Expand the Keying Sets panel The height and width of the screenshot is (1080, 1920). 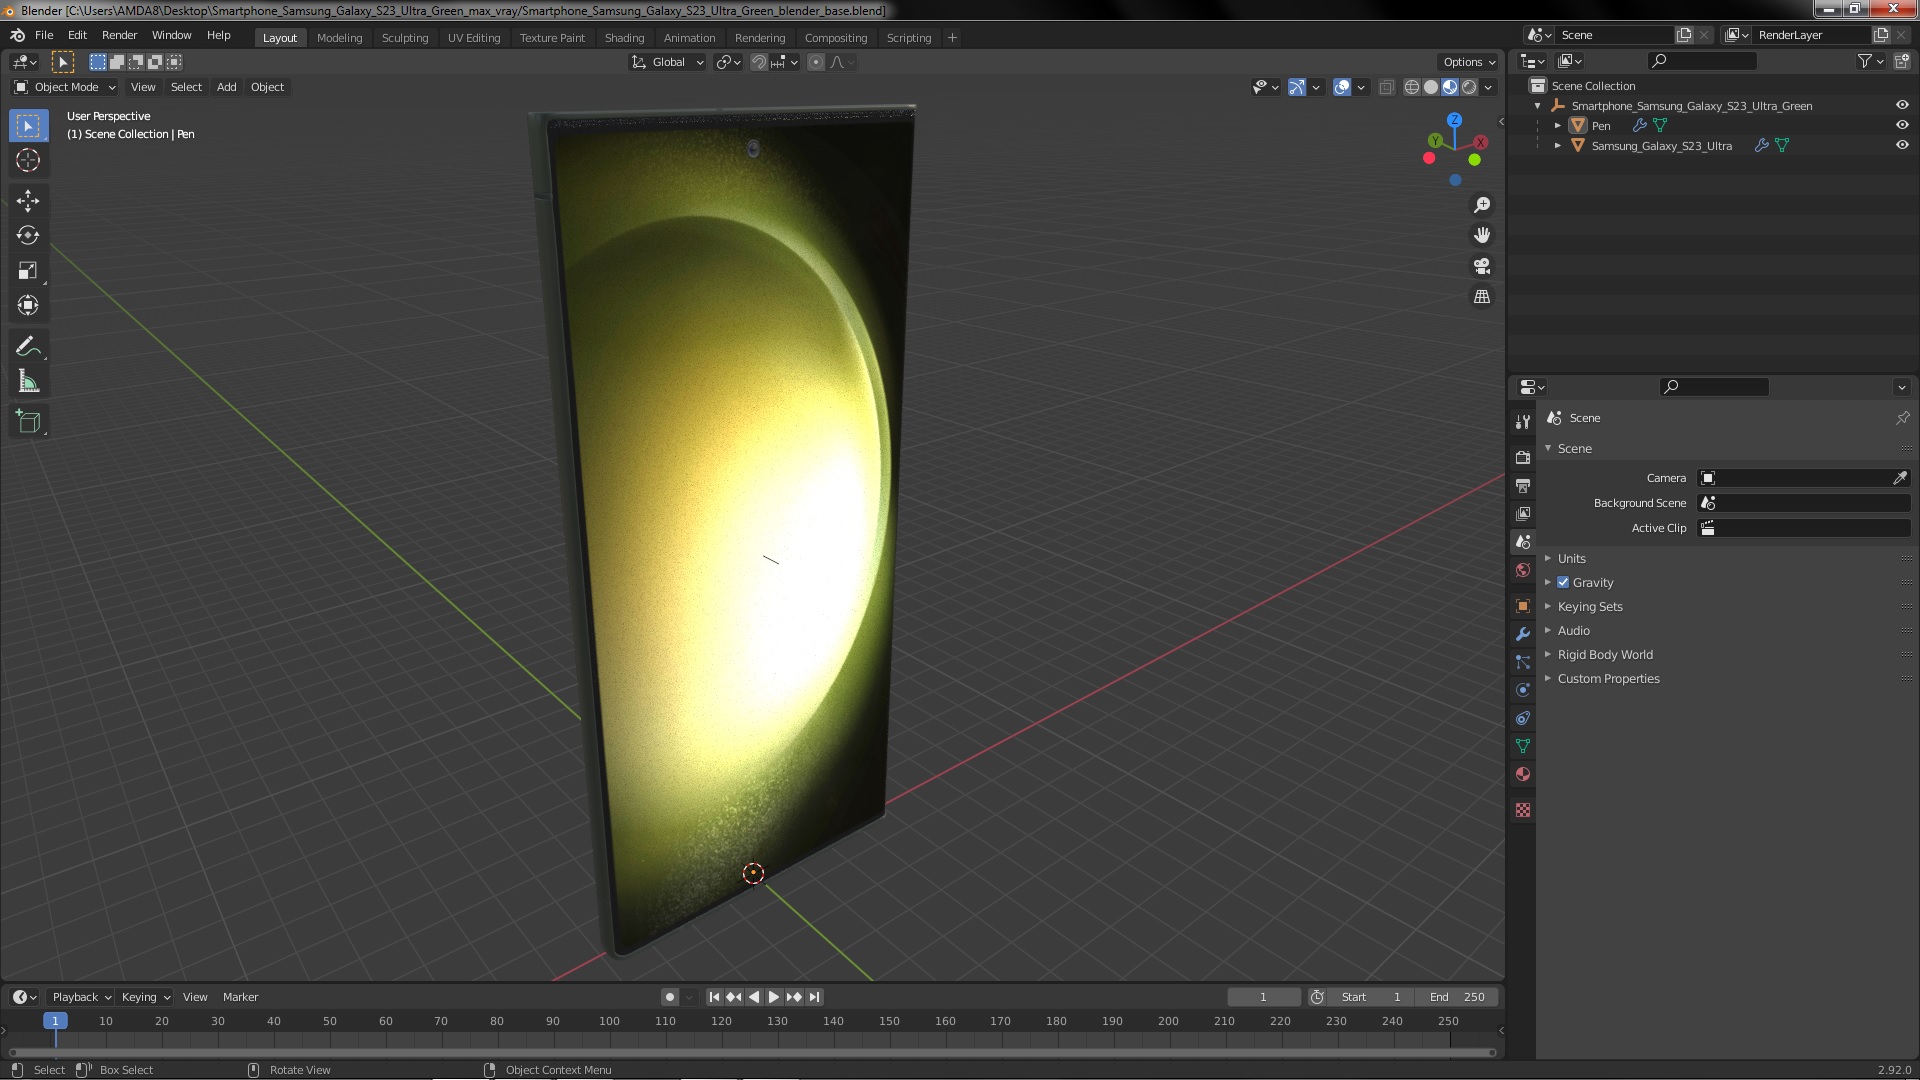pos(1589,606)
